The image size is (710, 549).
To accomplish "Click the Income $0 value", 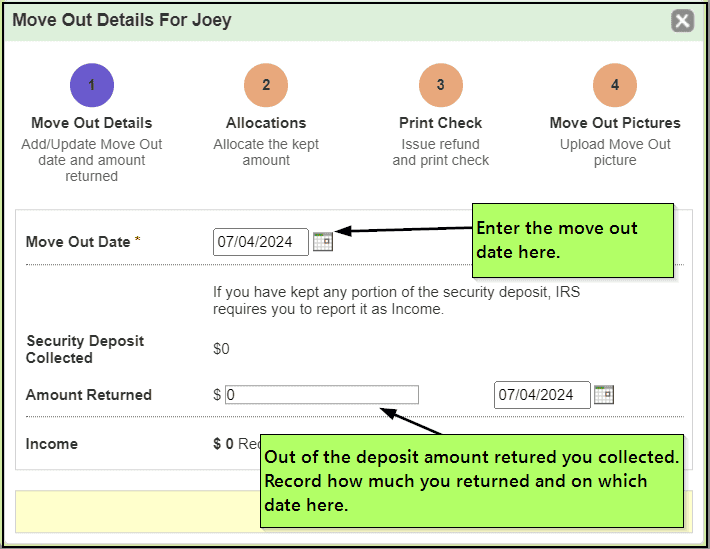I will [x=223, y=444].
